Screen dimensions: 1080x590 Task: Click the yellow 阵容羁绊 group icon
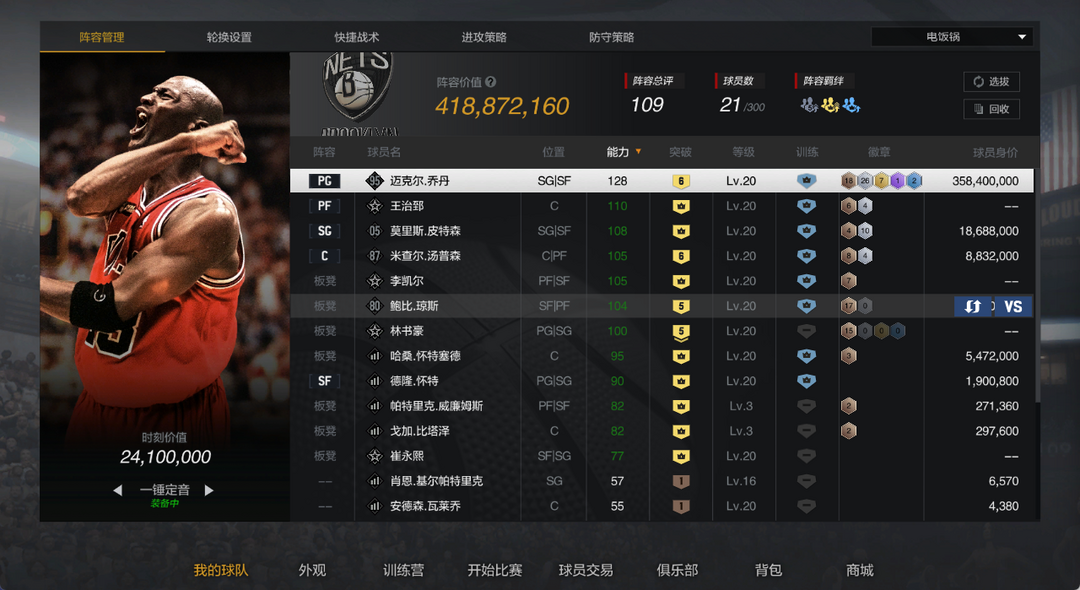[x=831, y=105]
